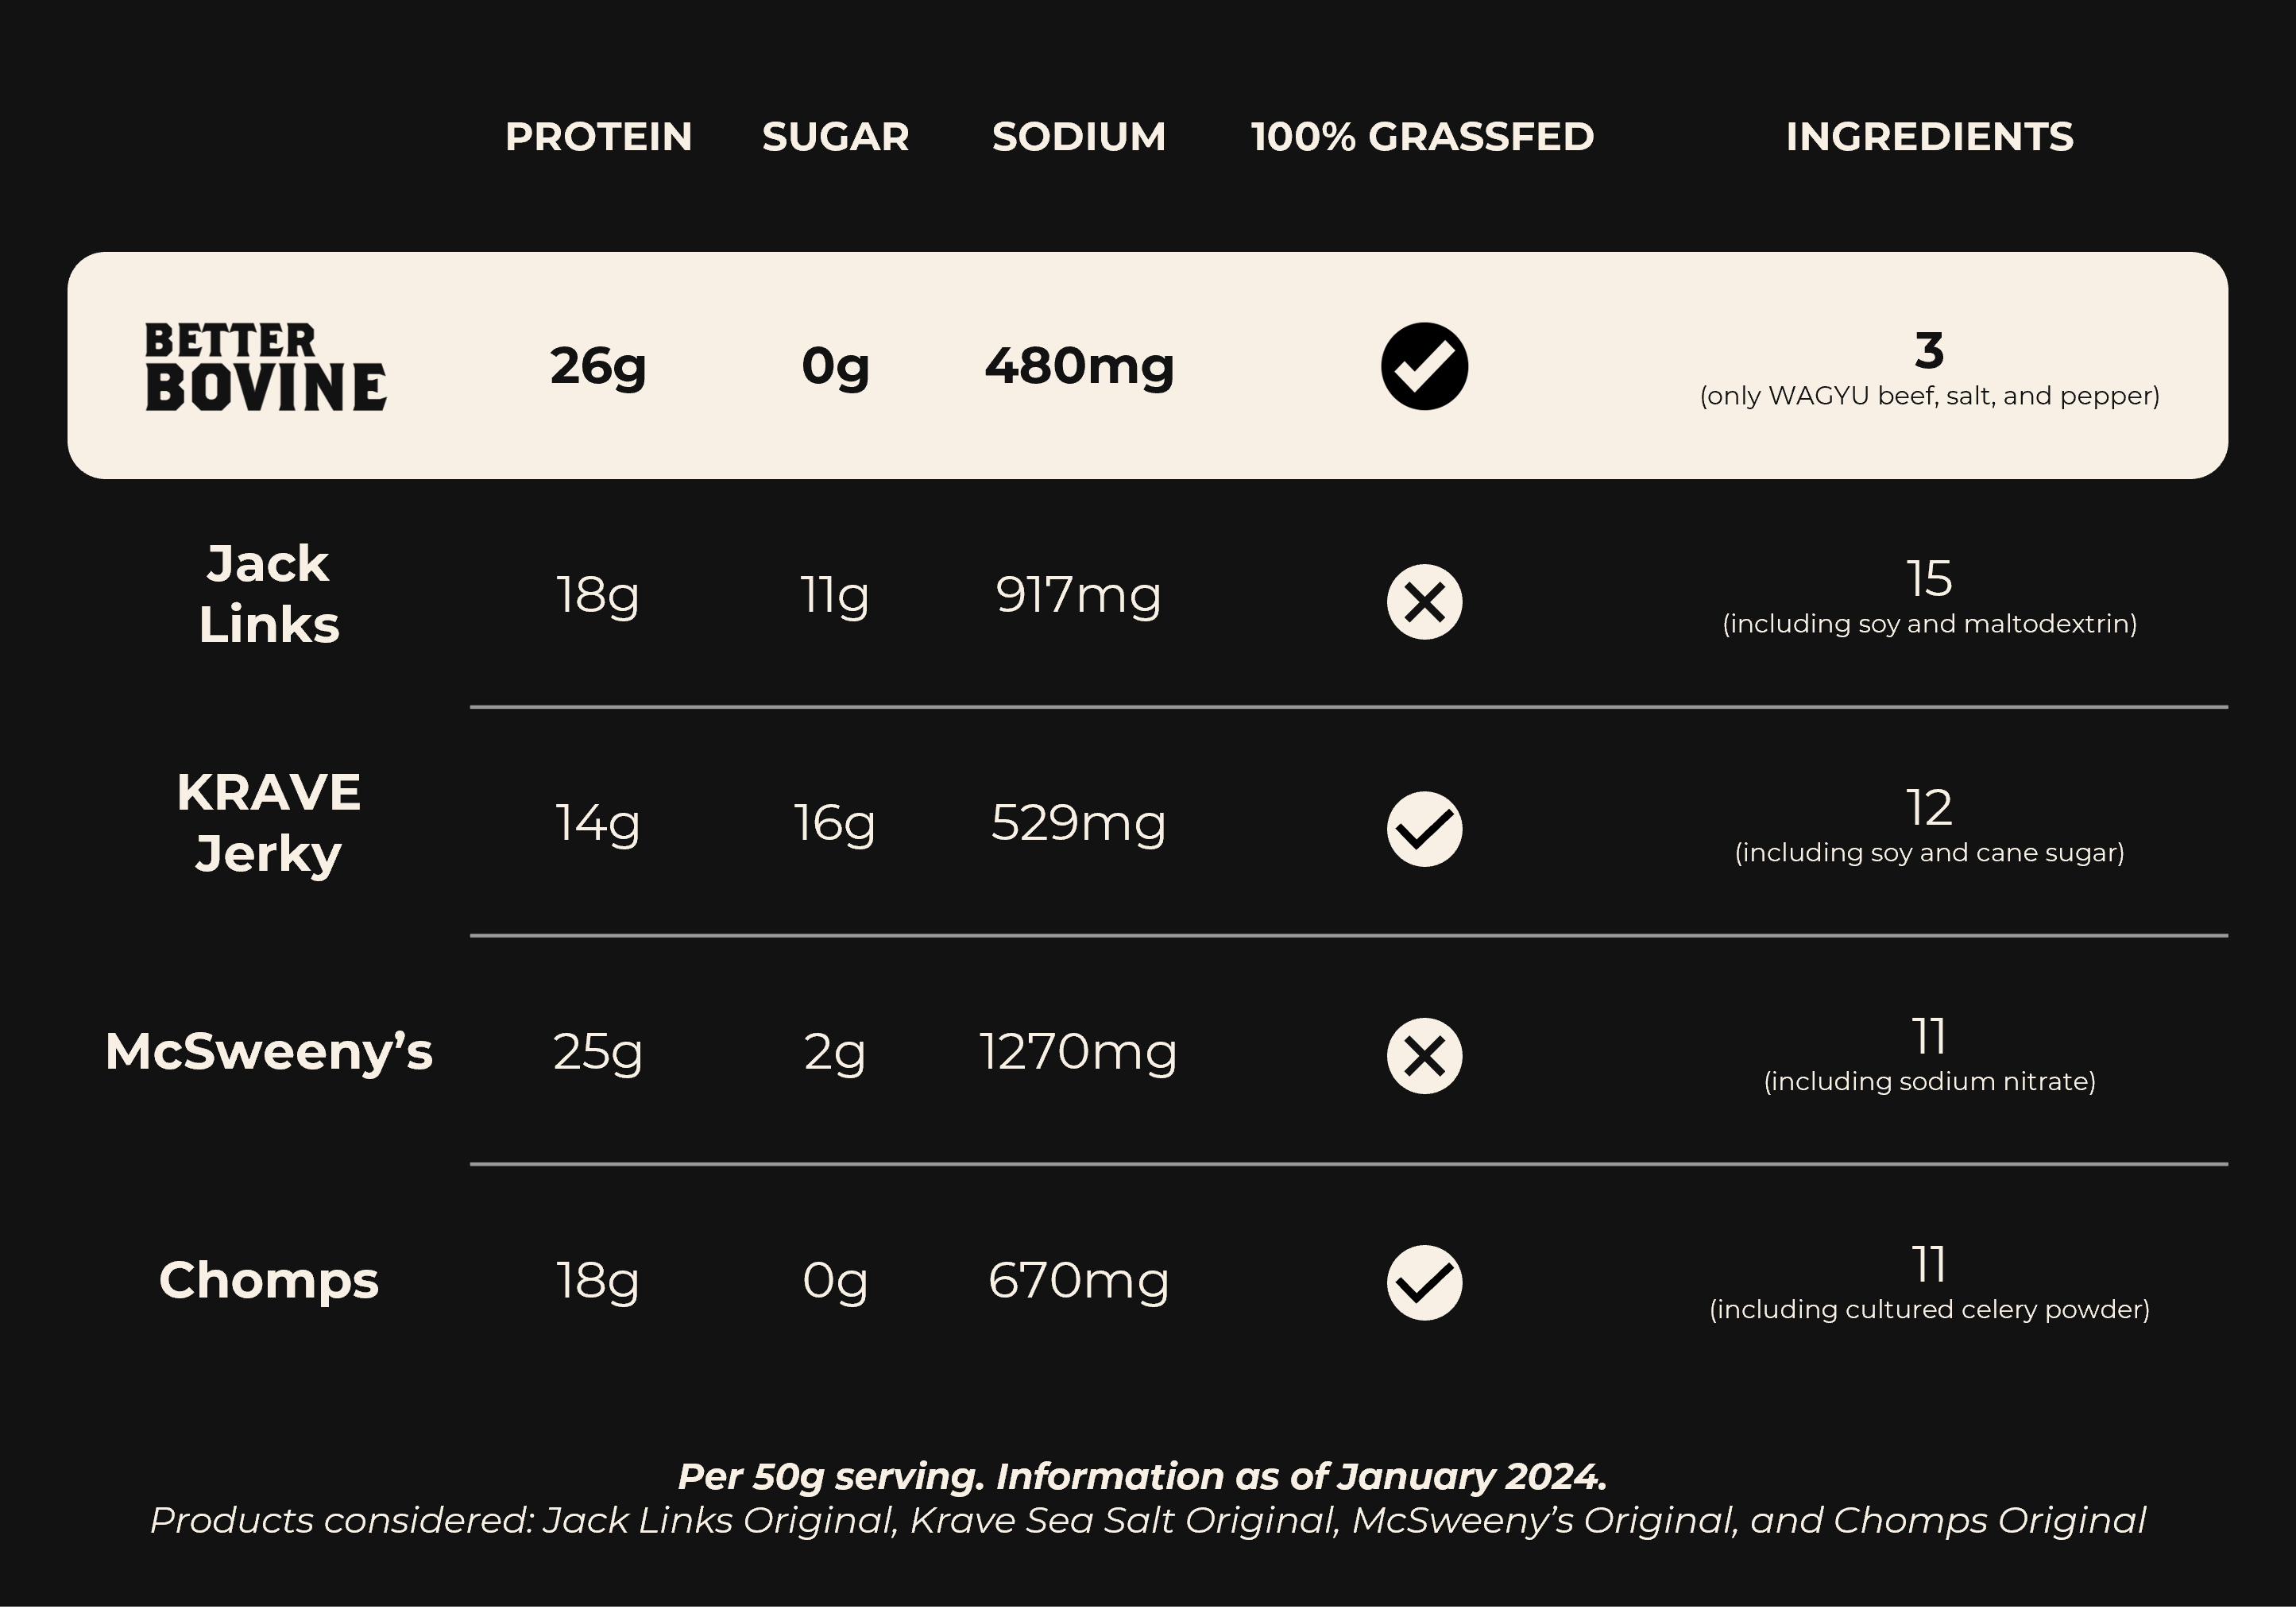
Task: Click the Chomps brand name
Action: [x=268, y=1280]
